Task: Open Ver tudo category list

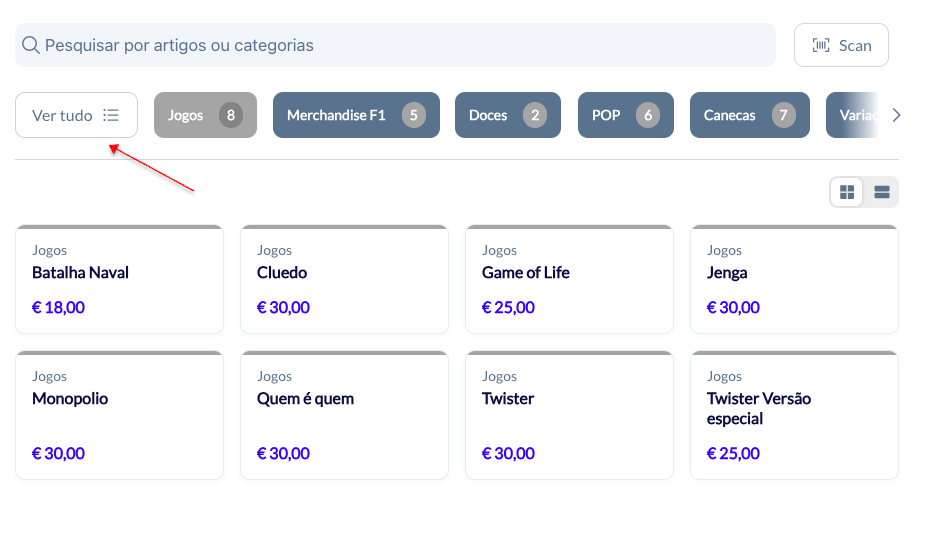Action: coord(76,115)
